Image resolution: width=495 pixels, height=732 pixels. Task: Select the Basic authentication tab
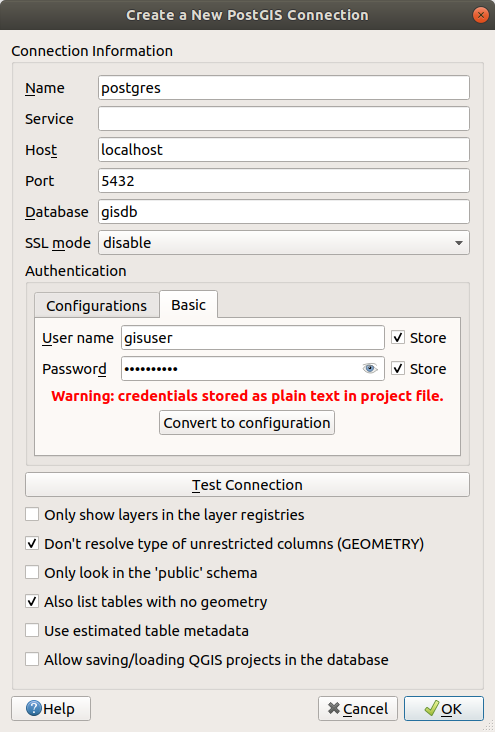pos(189,305)
